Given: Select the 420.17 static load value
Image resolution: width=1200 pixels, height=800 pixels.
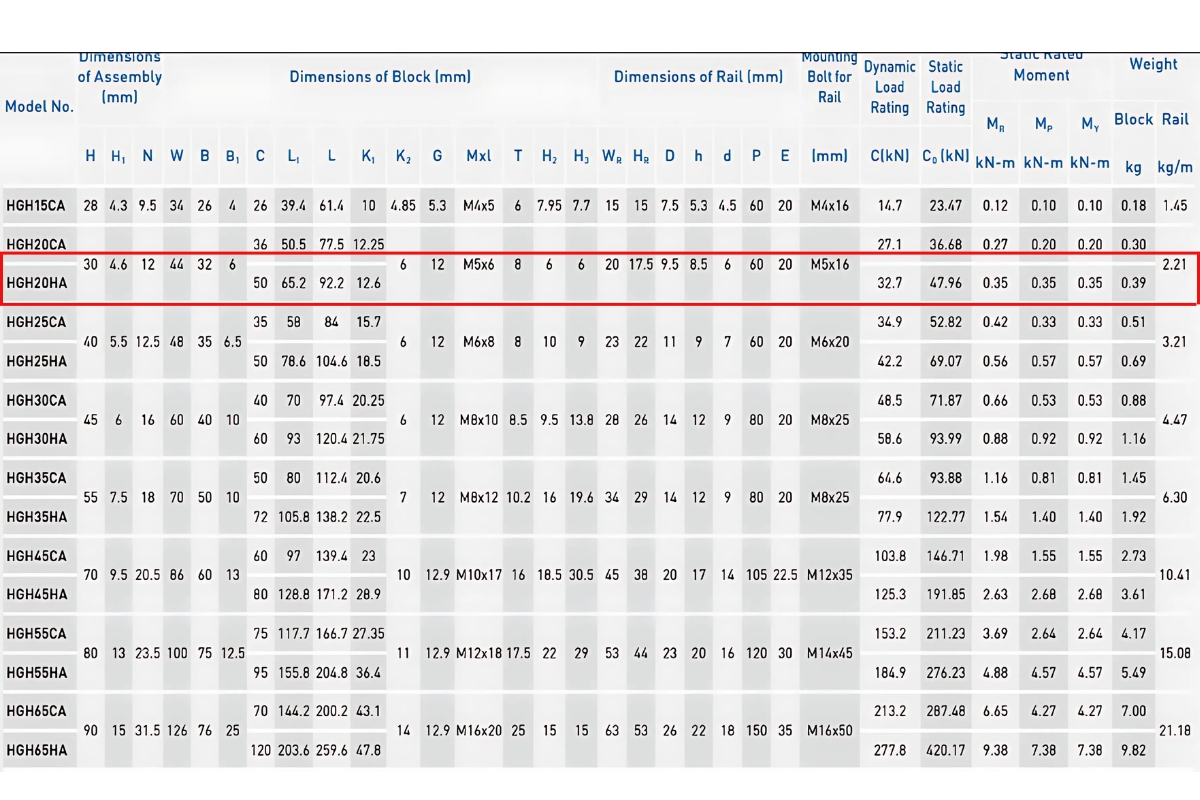Looking at the screenshot, I should (x=945, y=749).
